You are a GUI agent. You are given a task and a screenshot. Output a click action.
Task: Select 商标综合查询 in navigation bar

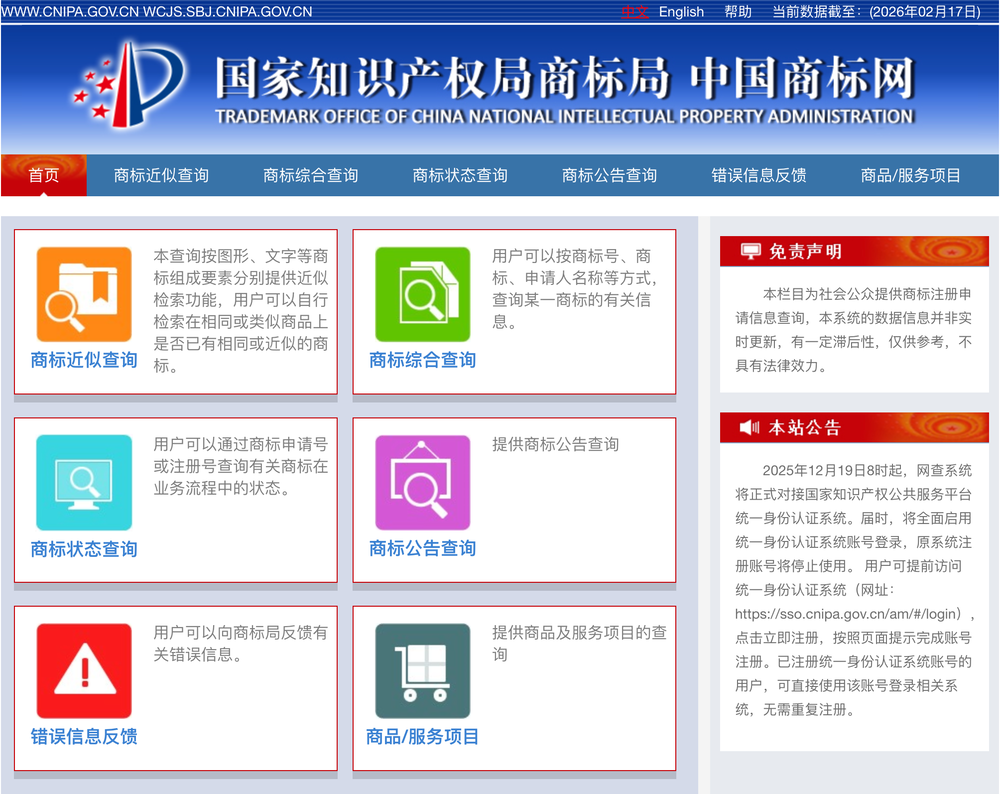coord(311,175)
